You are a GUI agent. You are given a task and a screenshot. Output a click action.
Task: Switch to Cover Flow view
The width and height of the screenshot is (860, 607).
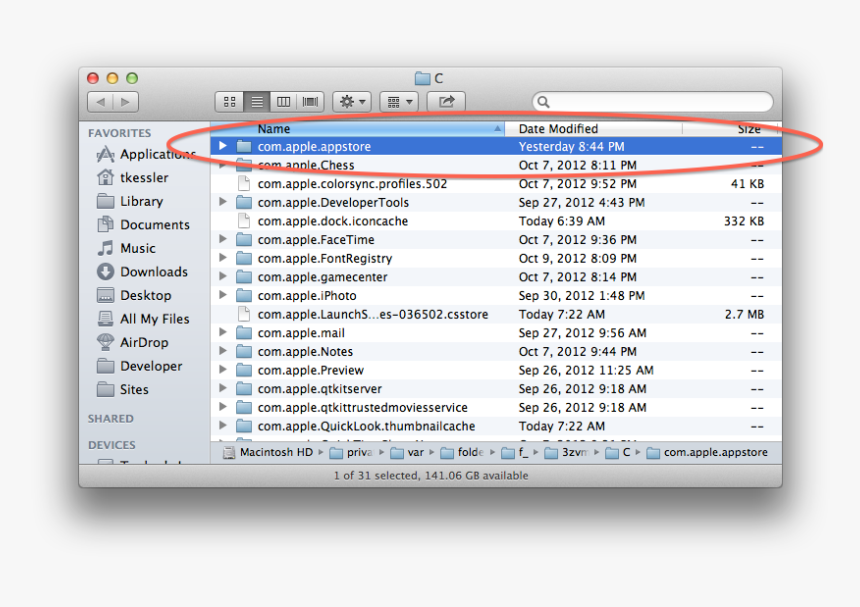[310, 102]
